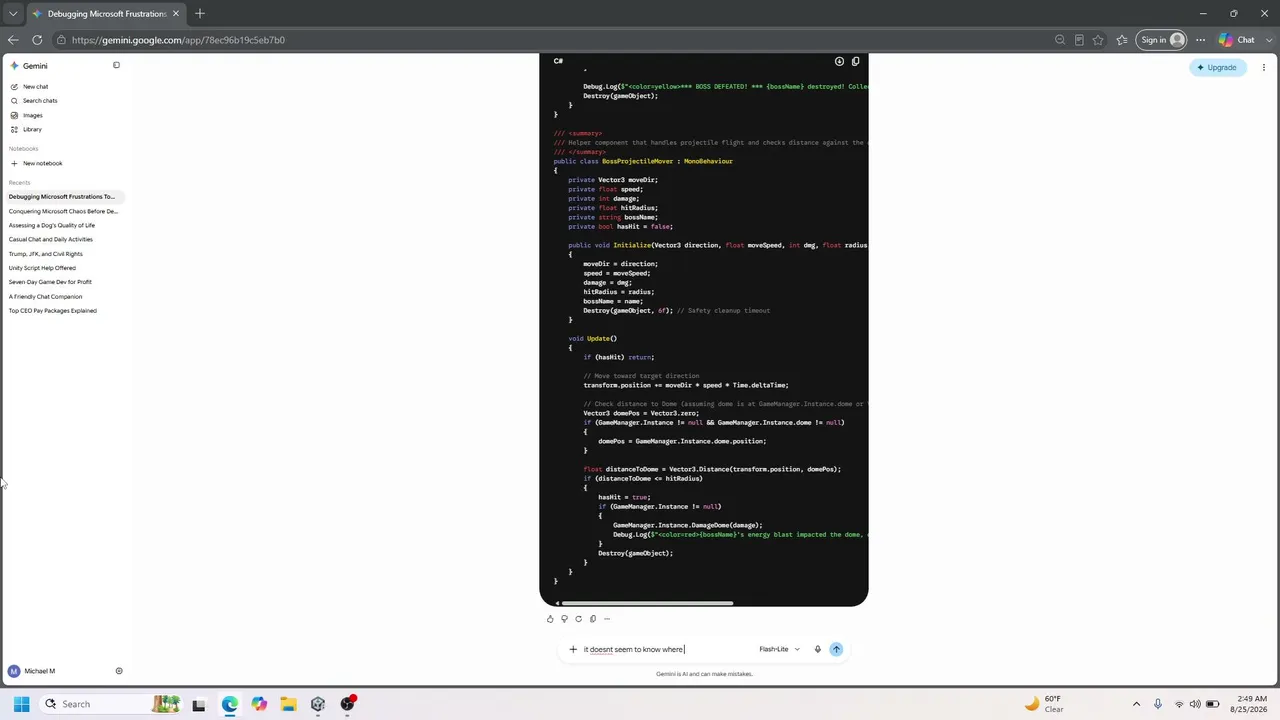View site information lock icon
Screen dimensions: 1280x720
pyautogui.click(x=61, y=40)
